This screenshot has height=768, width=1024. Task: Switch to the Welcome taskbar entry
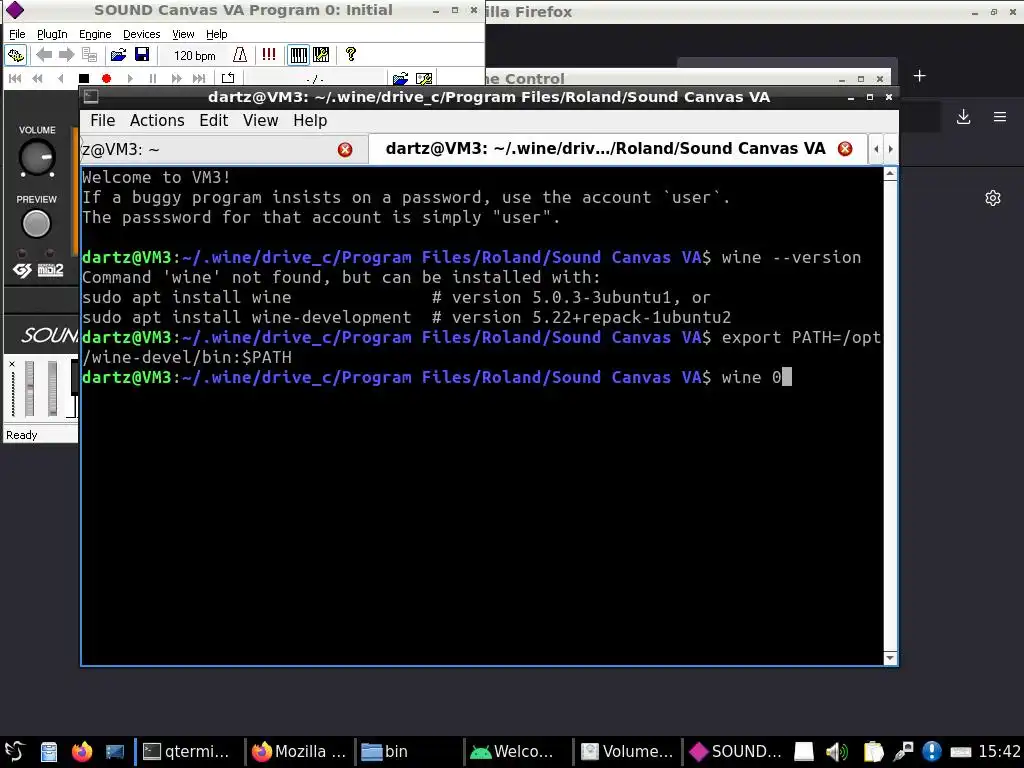(518, 752)
